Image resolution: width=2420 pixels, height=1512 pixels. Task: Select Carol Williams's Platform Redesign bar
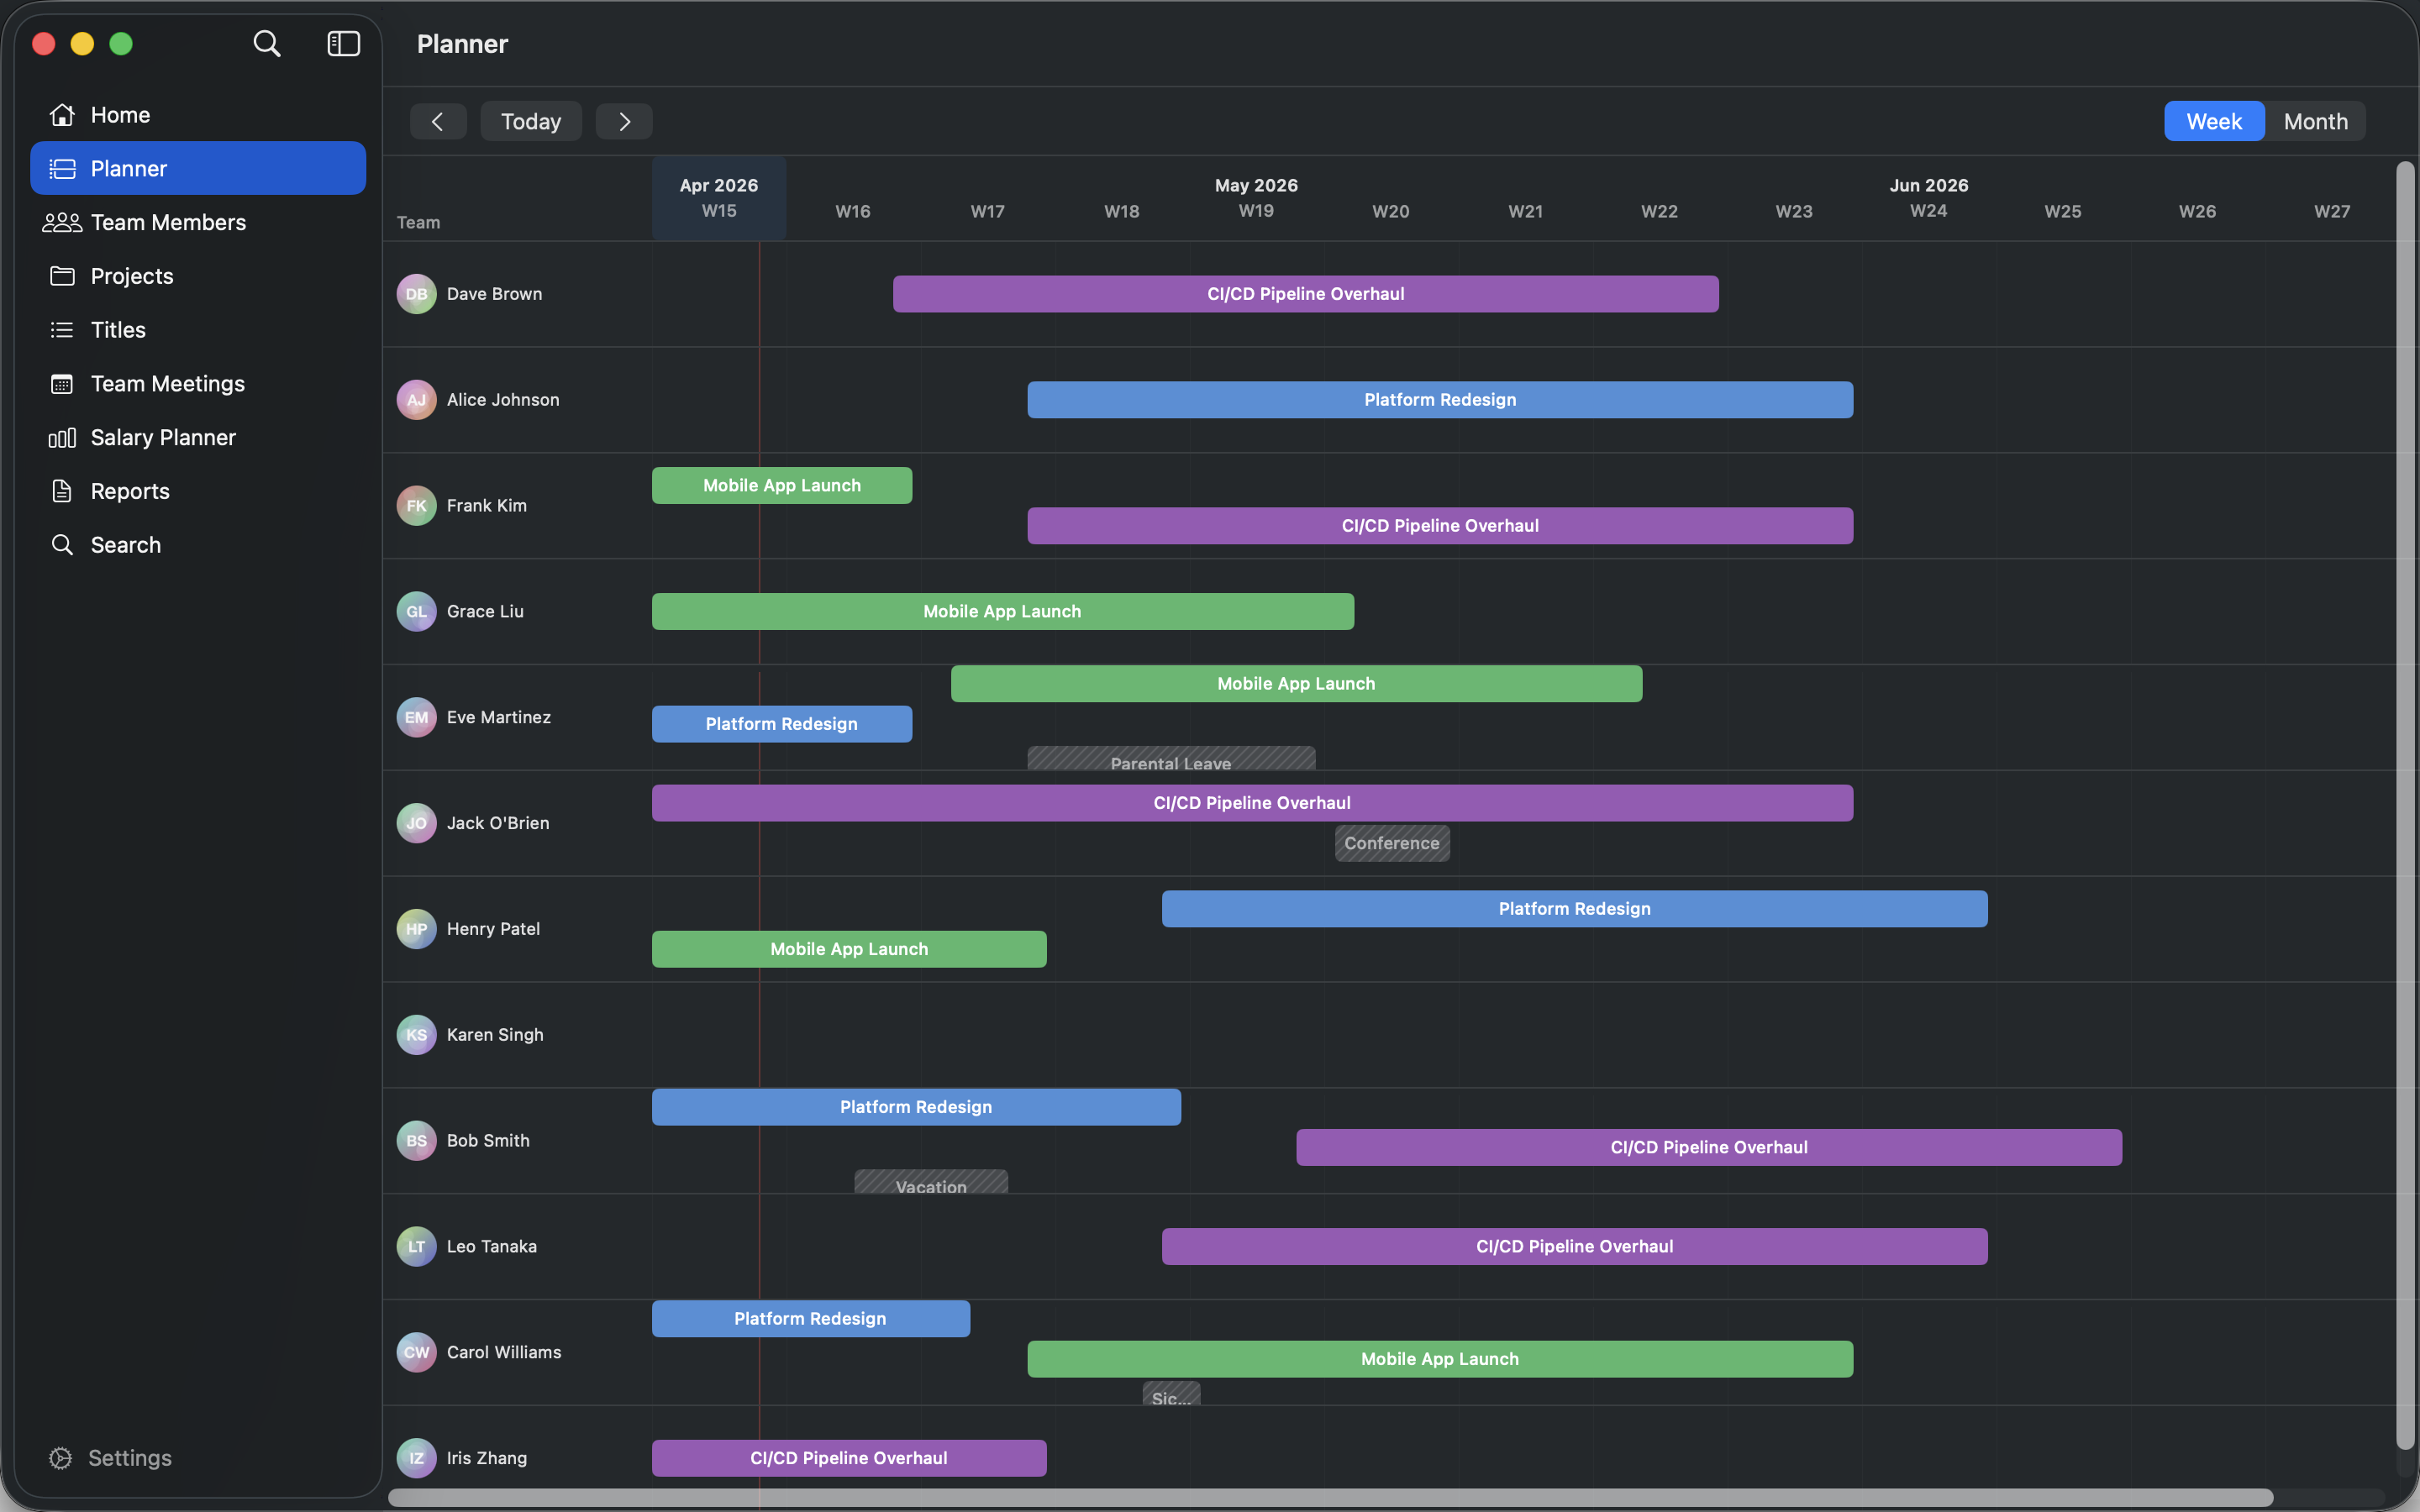[811, 1319]
